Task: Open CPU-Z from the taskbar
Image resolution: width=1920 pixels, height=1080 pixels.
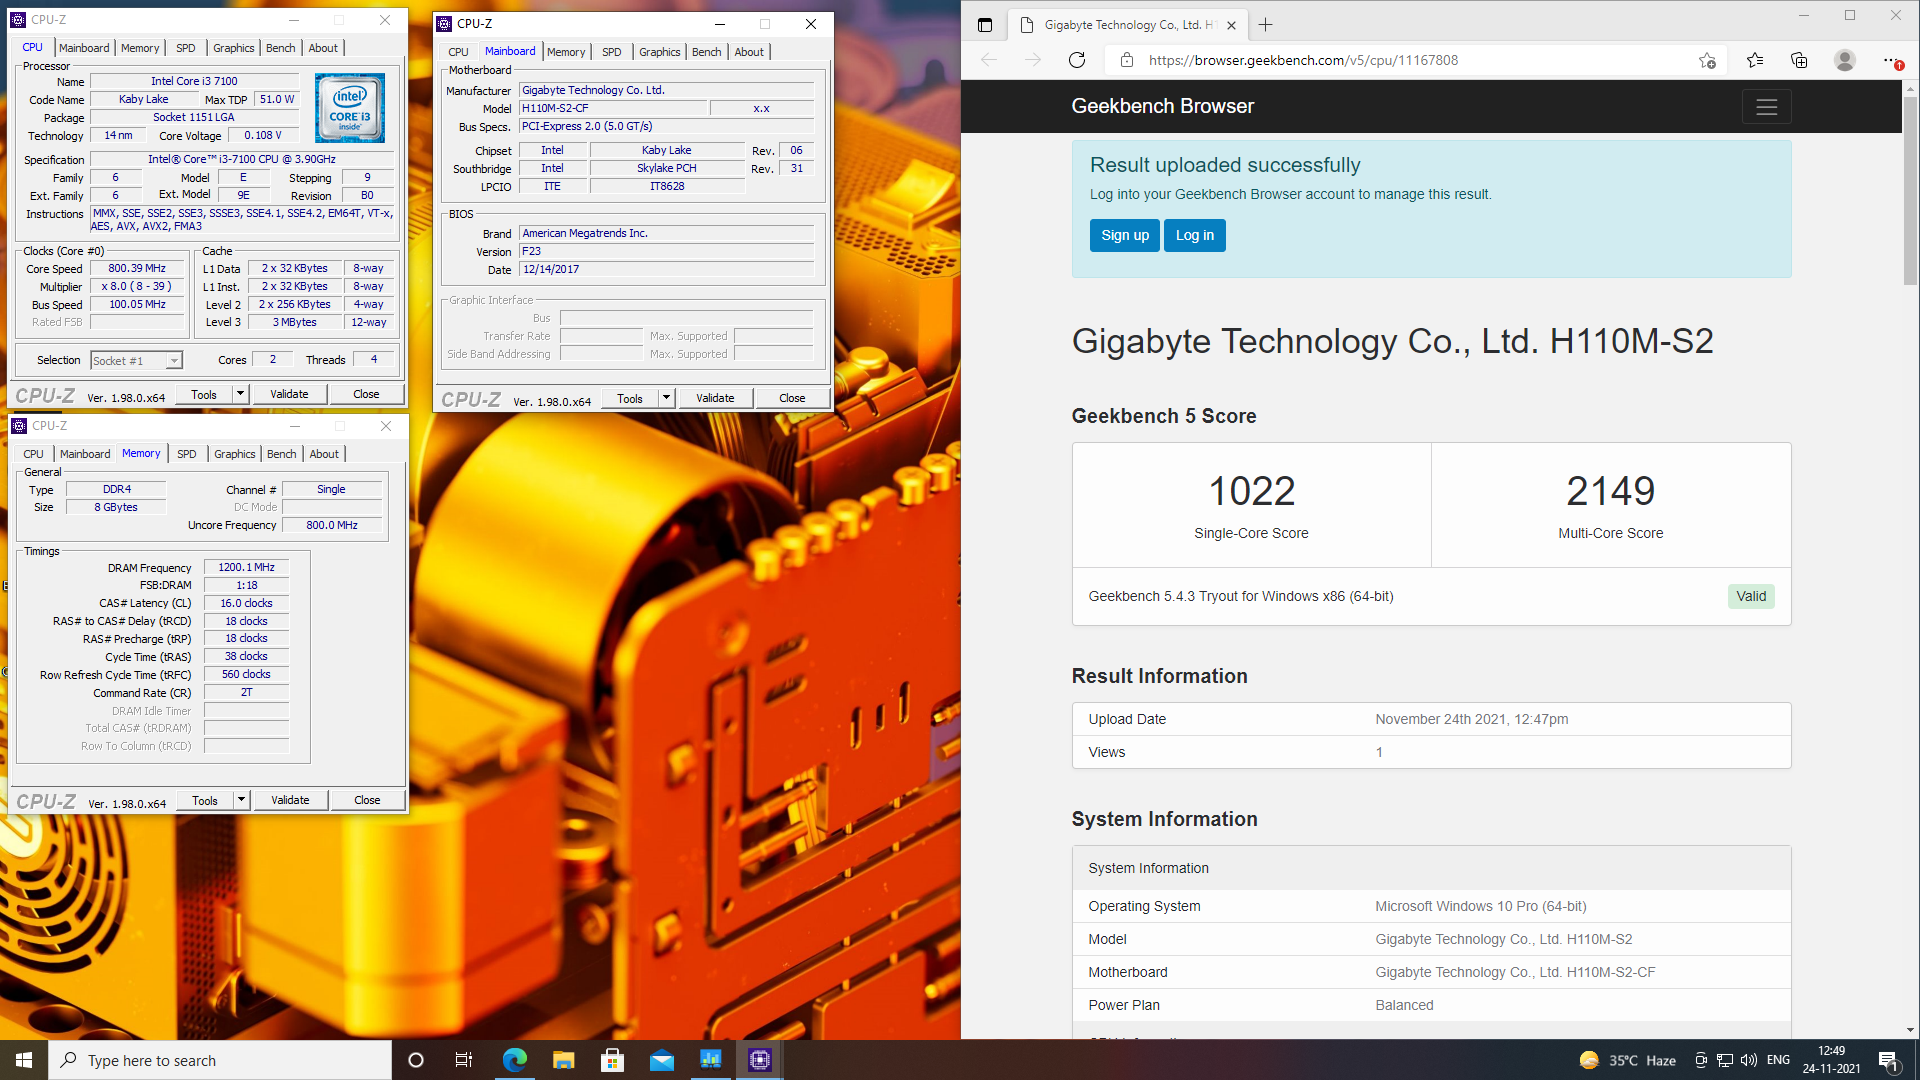Action: 759,1060
